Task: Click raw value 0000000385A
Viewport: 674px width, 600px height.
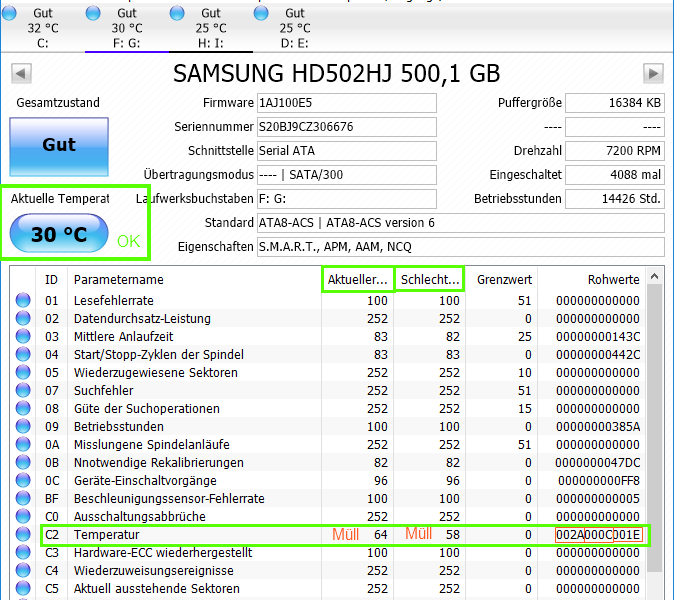Action: pos(598,427)
